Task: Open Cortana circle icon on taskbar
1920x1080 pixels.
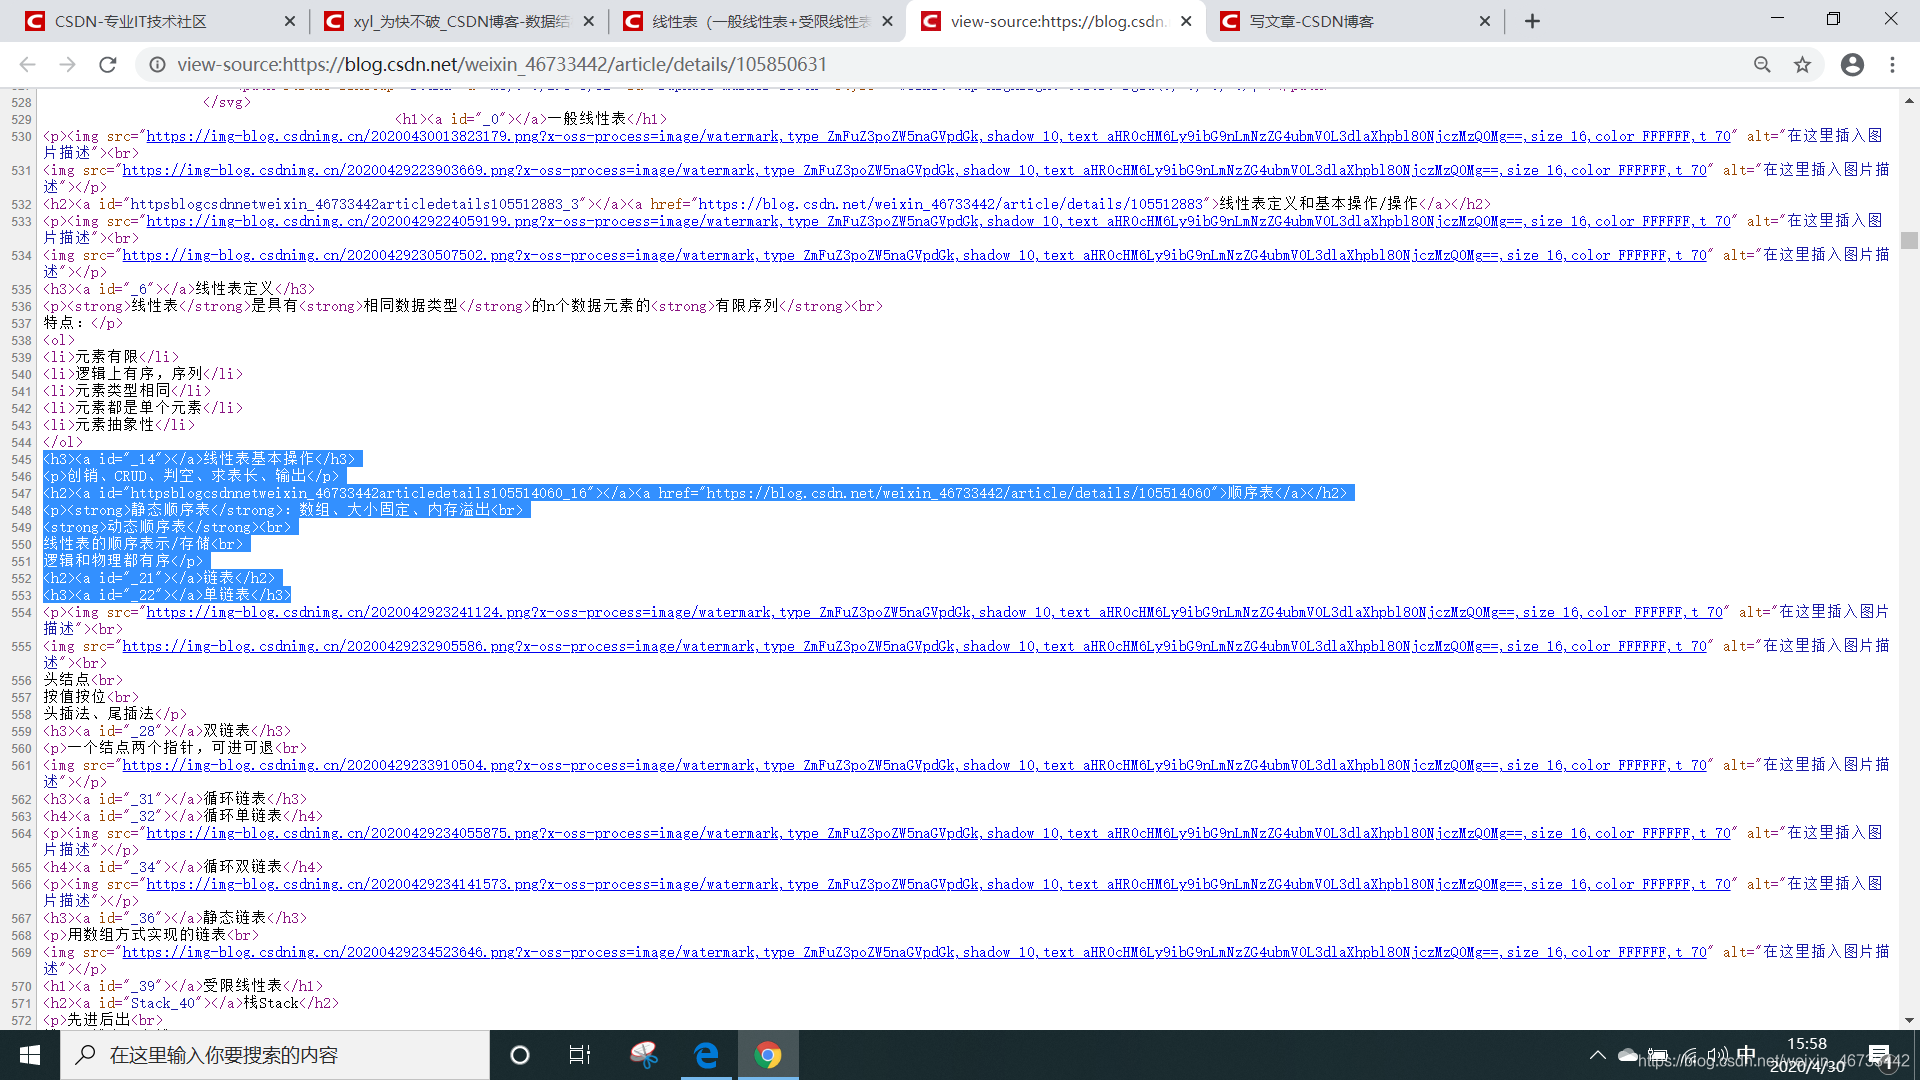Action: coord(520,1055)
